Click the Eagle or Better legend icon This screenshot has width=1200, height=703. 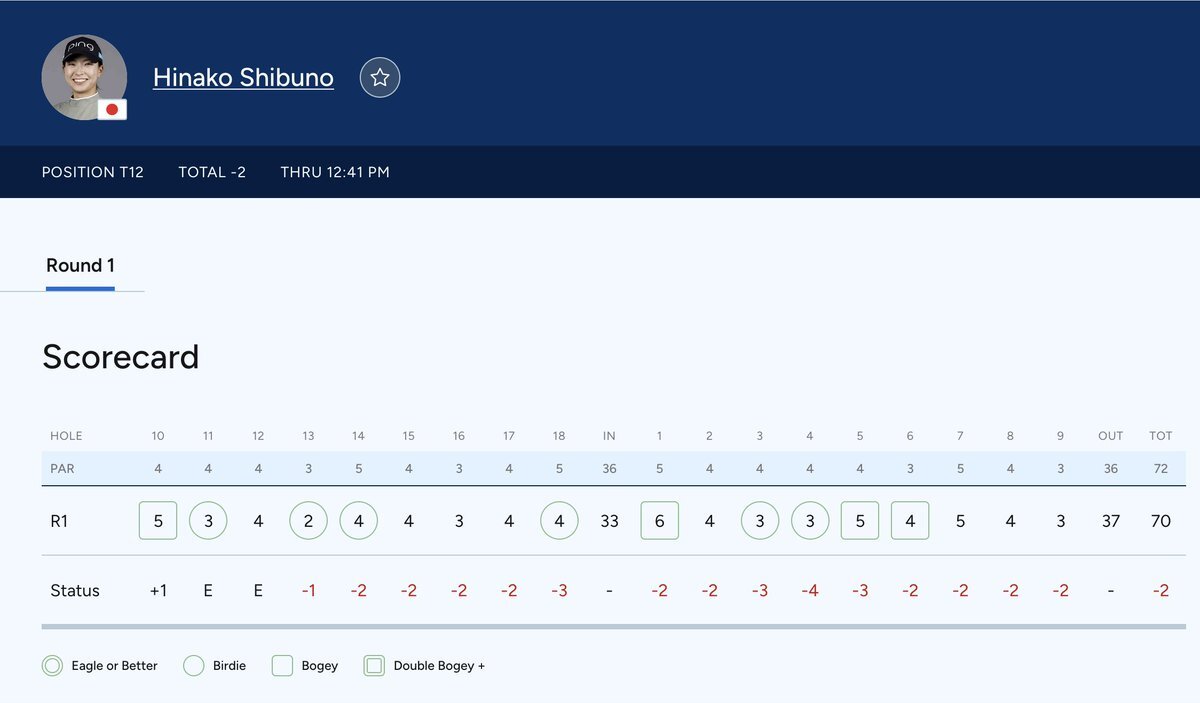pyautogui.click(x=53, y=665)
